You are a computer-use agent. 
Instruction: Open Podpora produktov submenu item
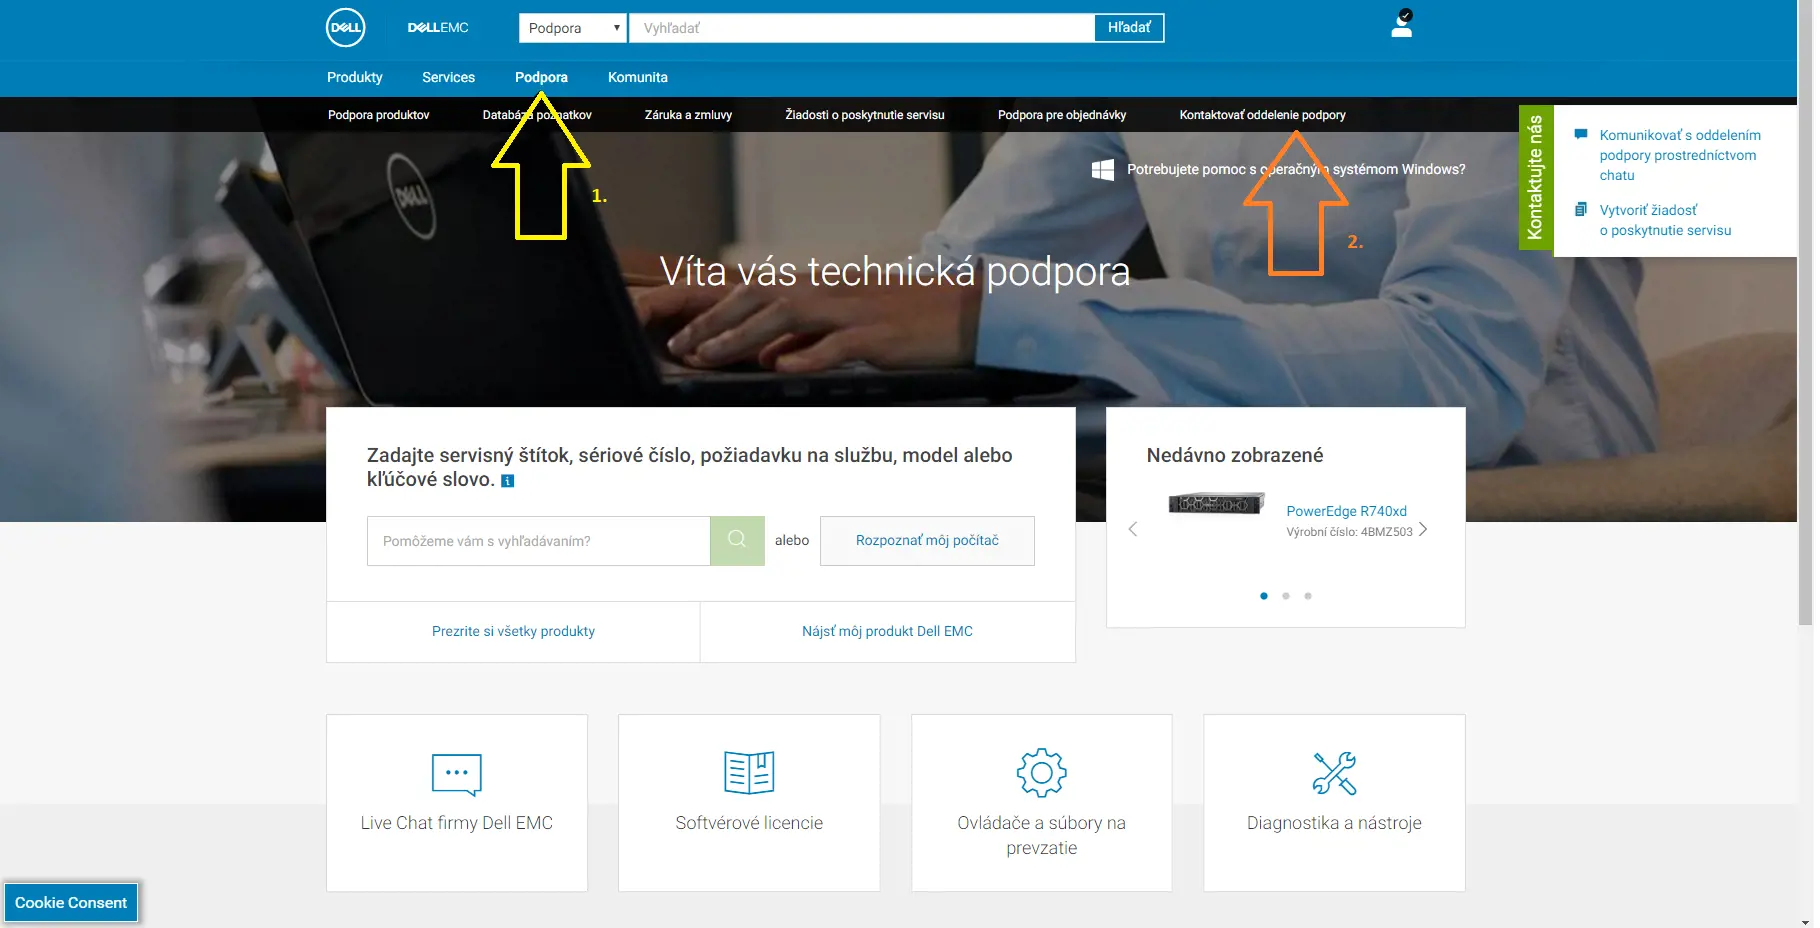pos(379,115)
